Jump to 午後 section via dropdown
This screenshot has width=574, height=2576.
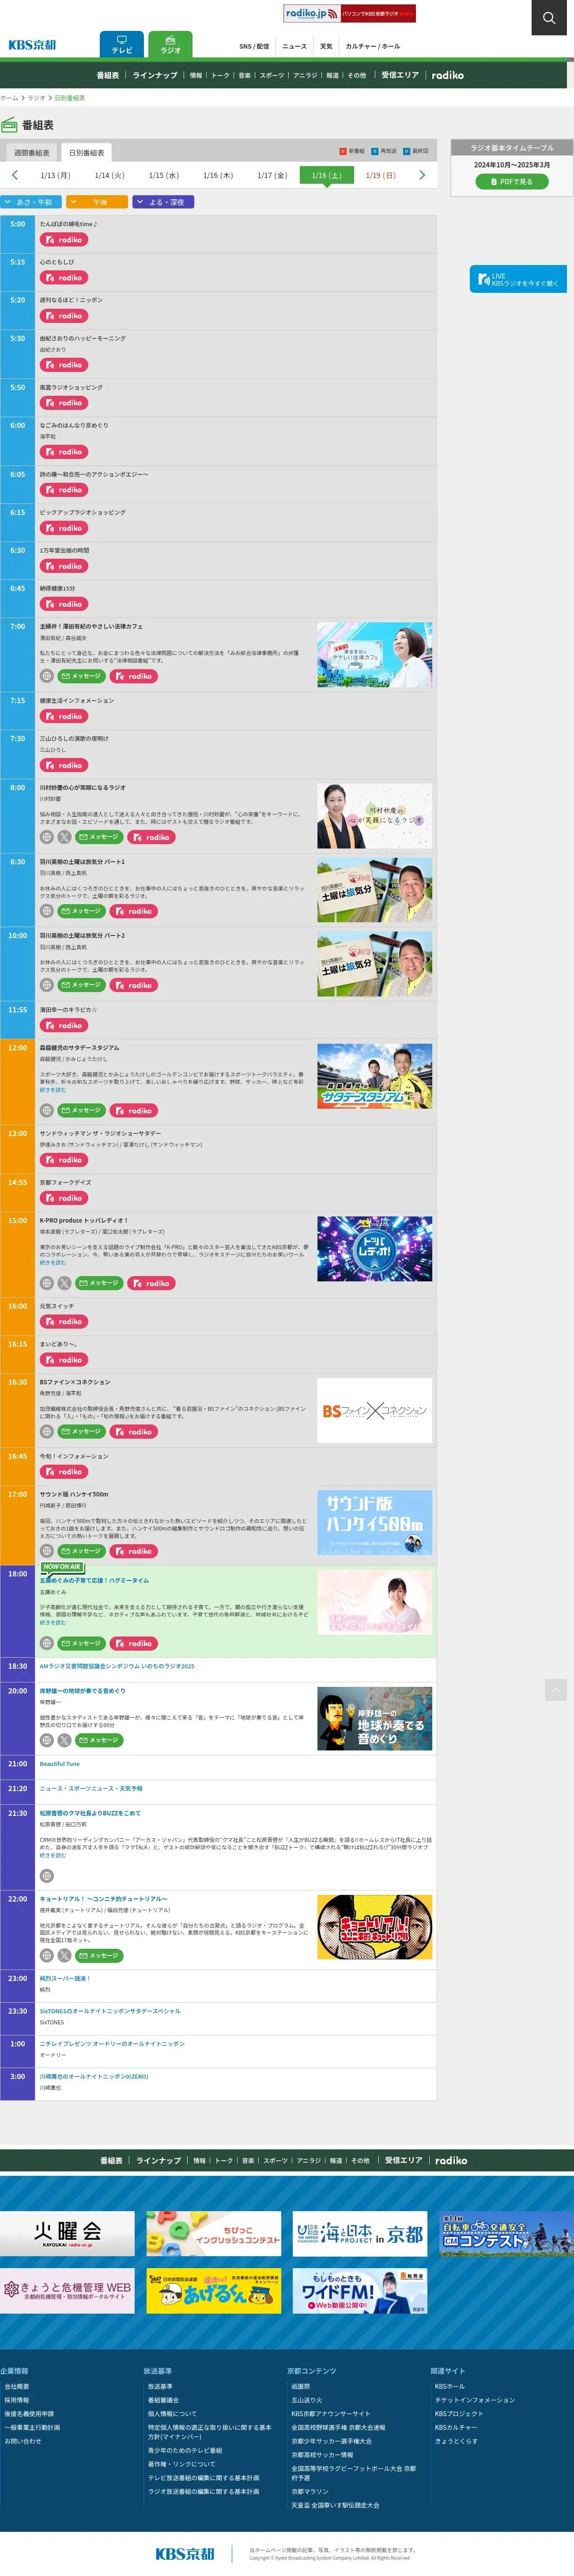point(97,202)
